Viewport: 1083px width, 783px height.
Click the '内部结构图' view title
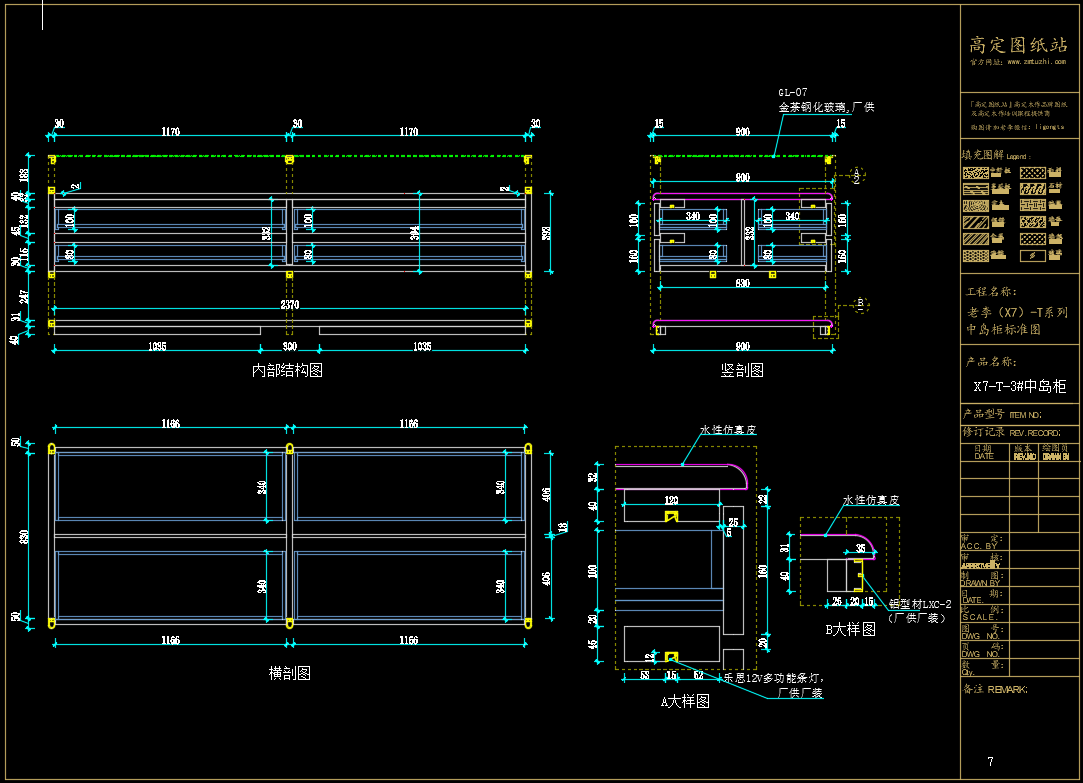[287, 371]
